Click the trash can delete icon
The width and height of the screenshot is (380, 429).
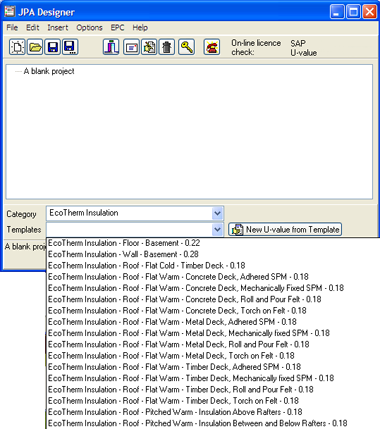(x=167, y=47)
